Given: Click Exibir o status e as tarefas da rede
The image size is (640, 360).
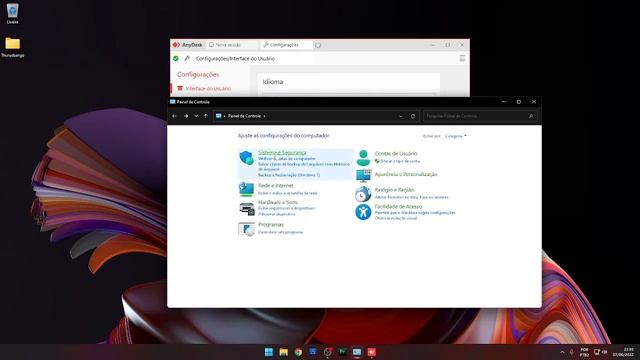Looking at the screenshot, I should [x=287, y=193].
